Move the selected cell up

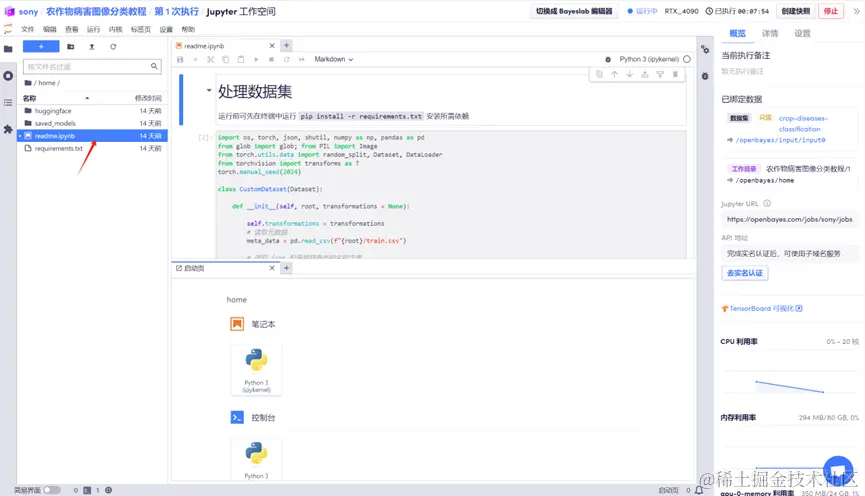tap(614, 74)
